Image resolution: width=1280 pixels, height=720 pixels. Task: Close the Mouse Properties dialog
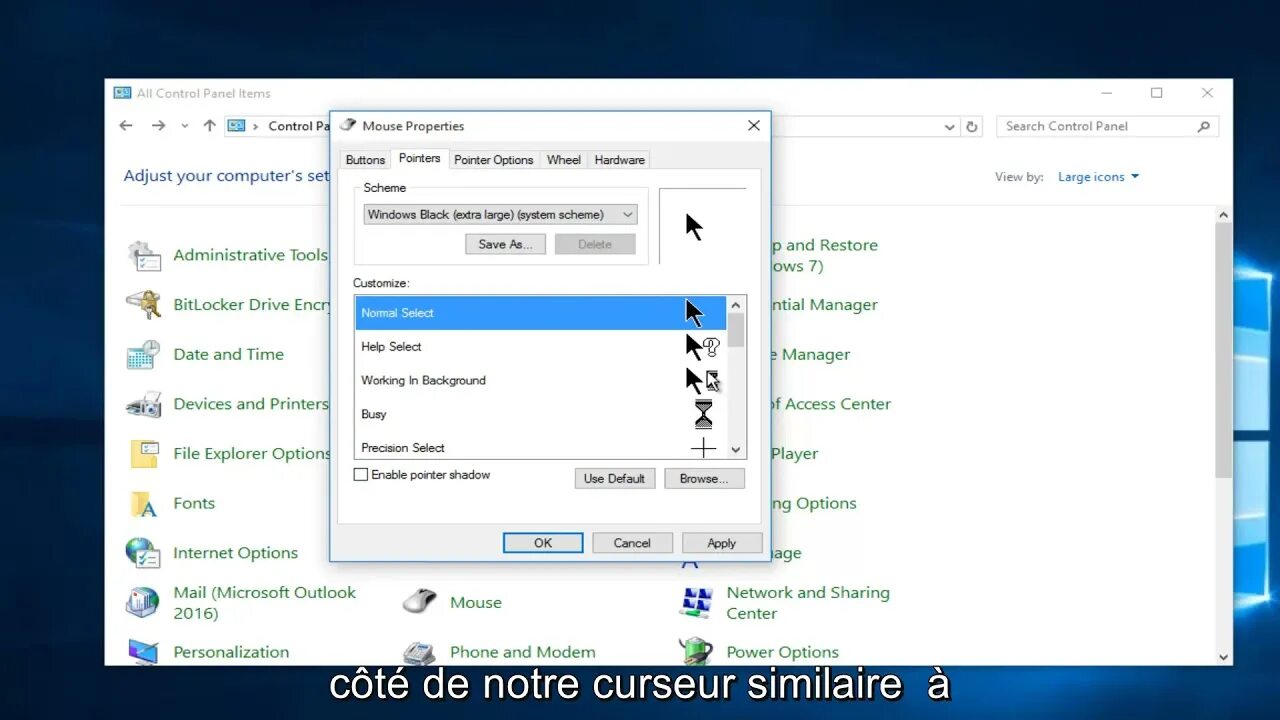pyautogui.click(x=754, y=126)
